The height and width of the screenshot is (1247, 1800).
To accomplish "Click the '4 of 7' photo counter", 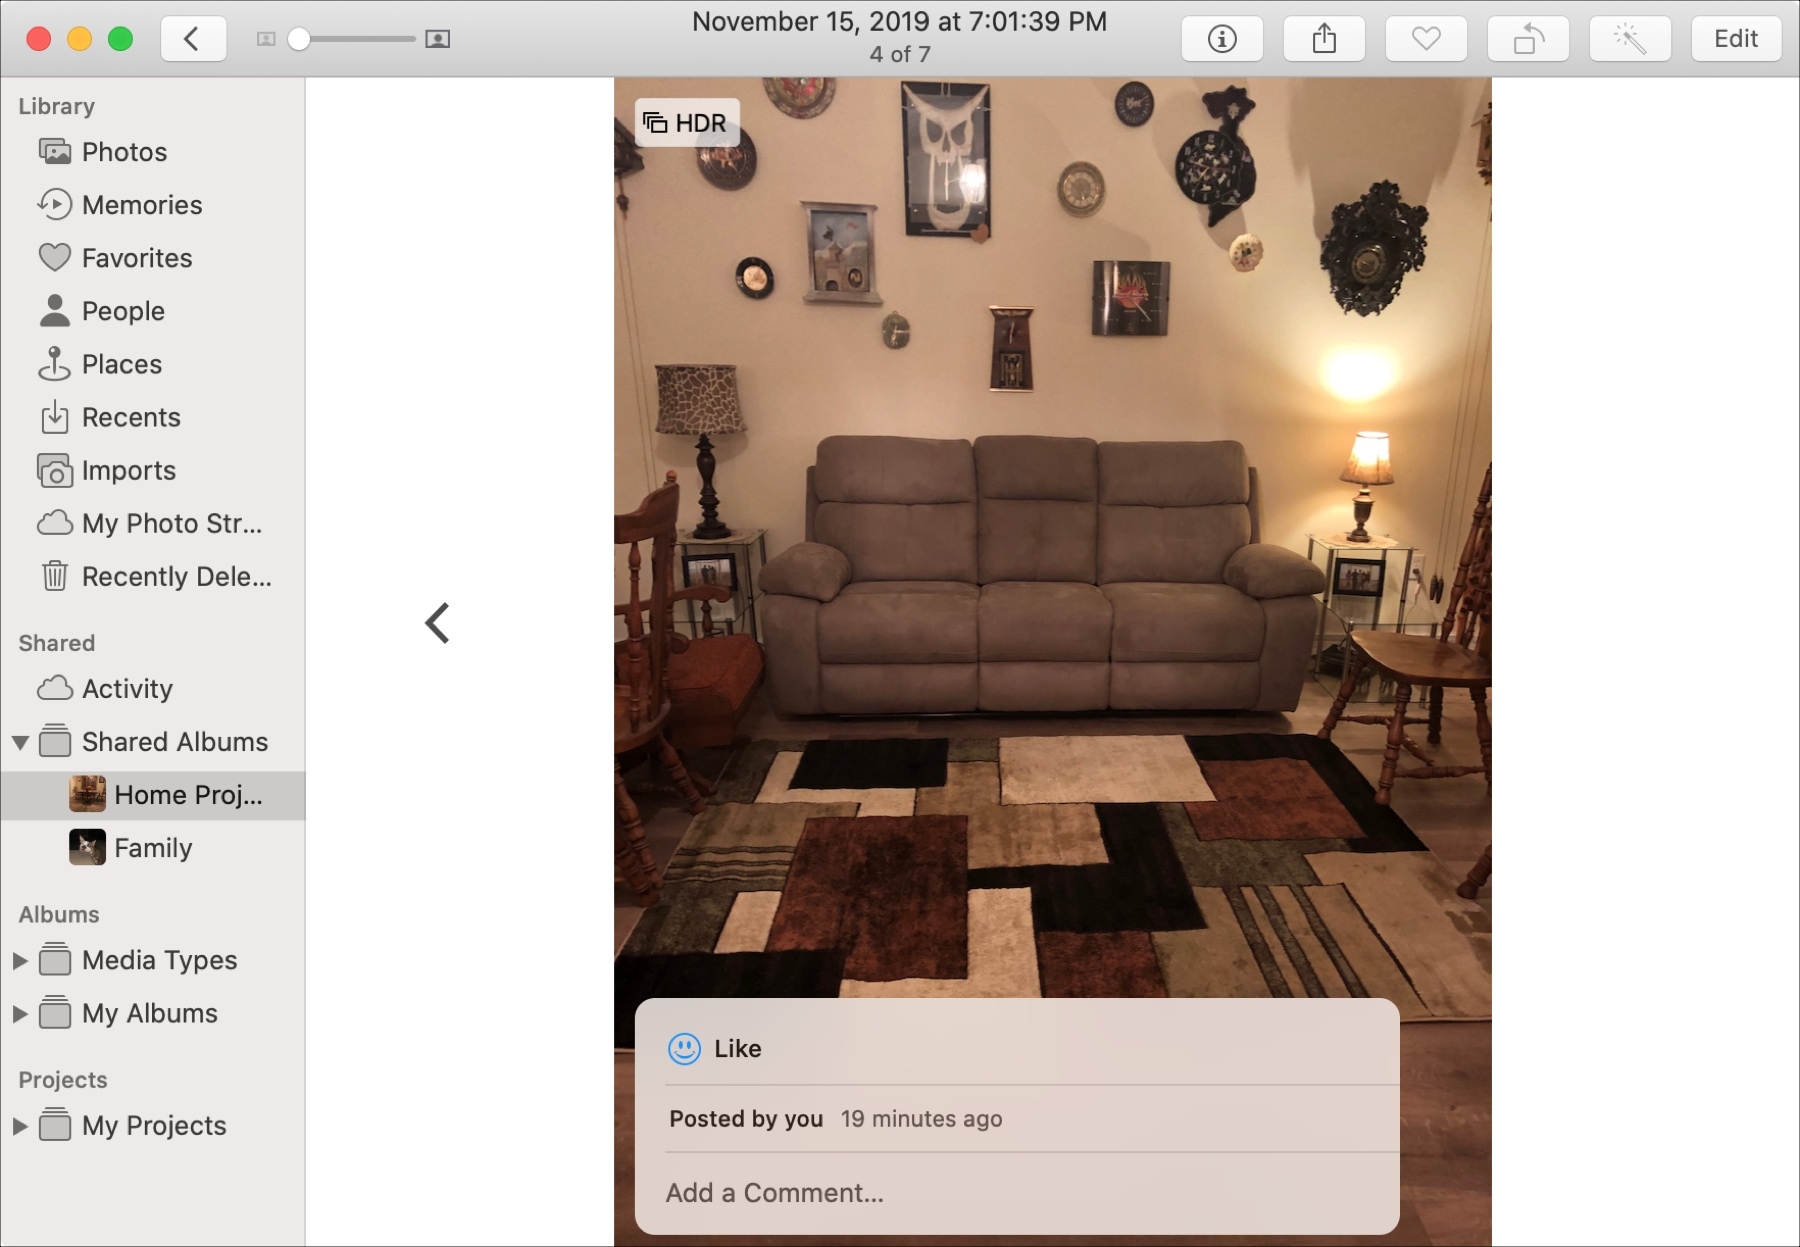I will point(900,54).
